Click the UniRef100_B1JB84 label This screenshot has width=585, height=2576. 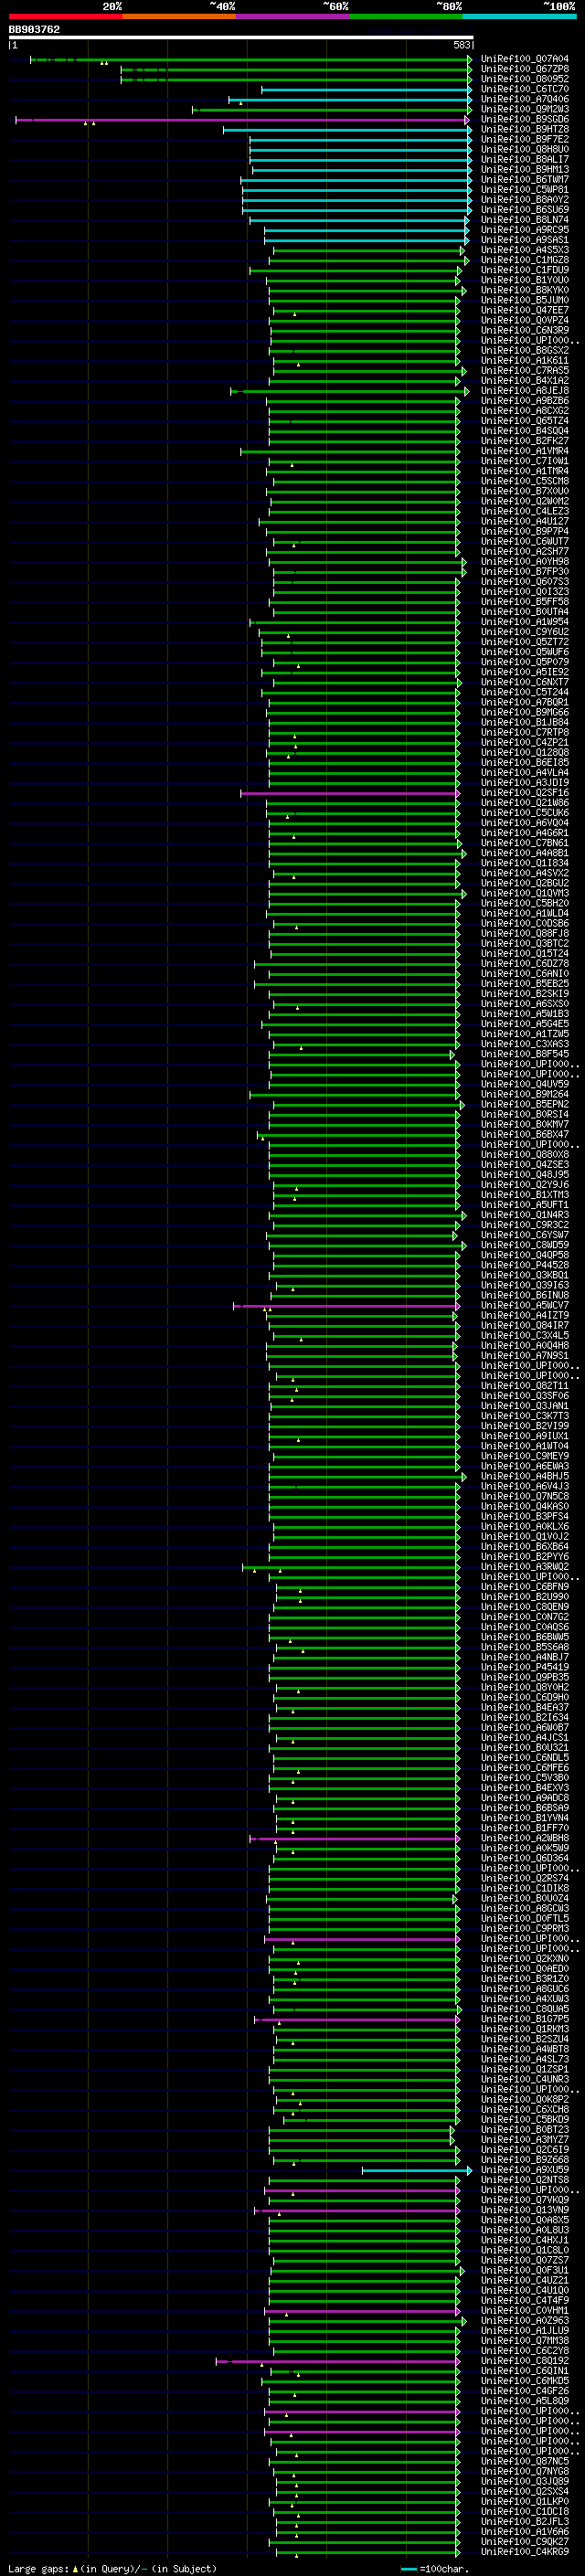click(524, 722)
